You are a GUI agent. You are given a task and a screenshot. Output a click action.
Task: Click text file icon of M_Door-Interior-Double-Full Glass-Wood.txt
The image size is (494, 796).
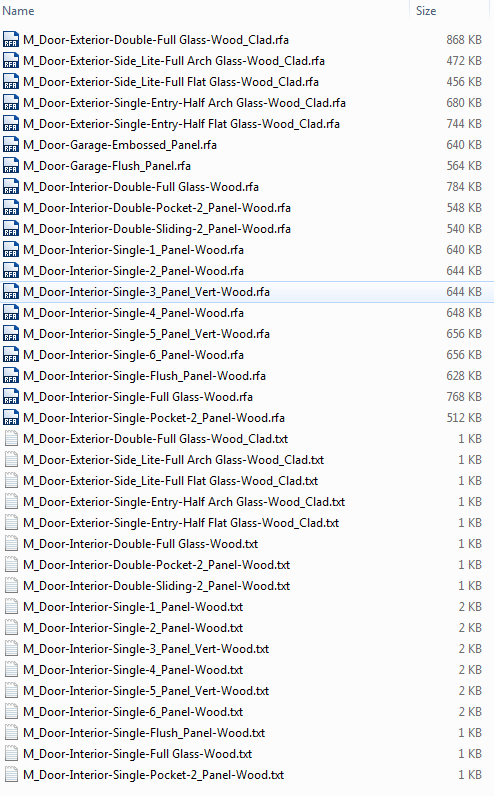tap(11, 544)
